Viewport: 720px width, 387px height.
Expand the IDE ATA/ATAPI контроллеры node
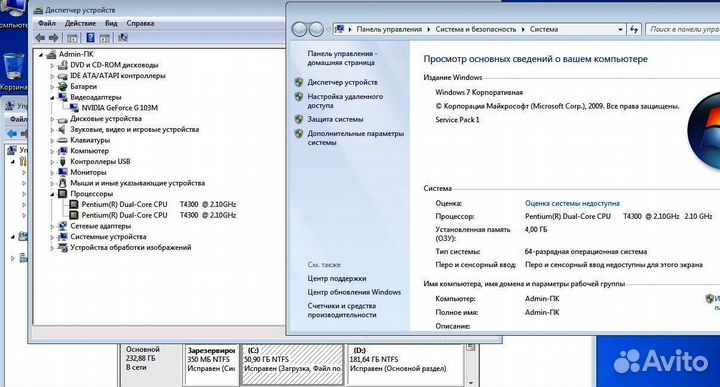click(52, 76)
